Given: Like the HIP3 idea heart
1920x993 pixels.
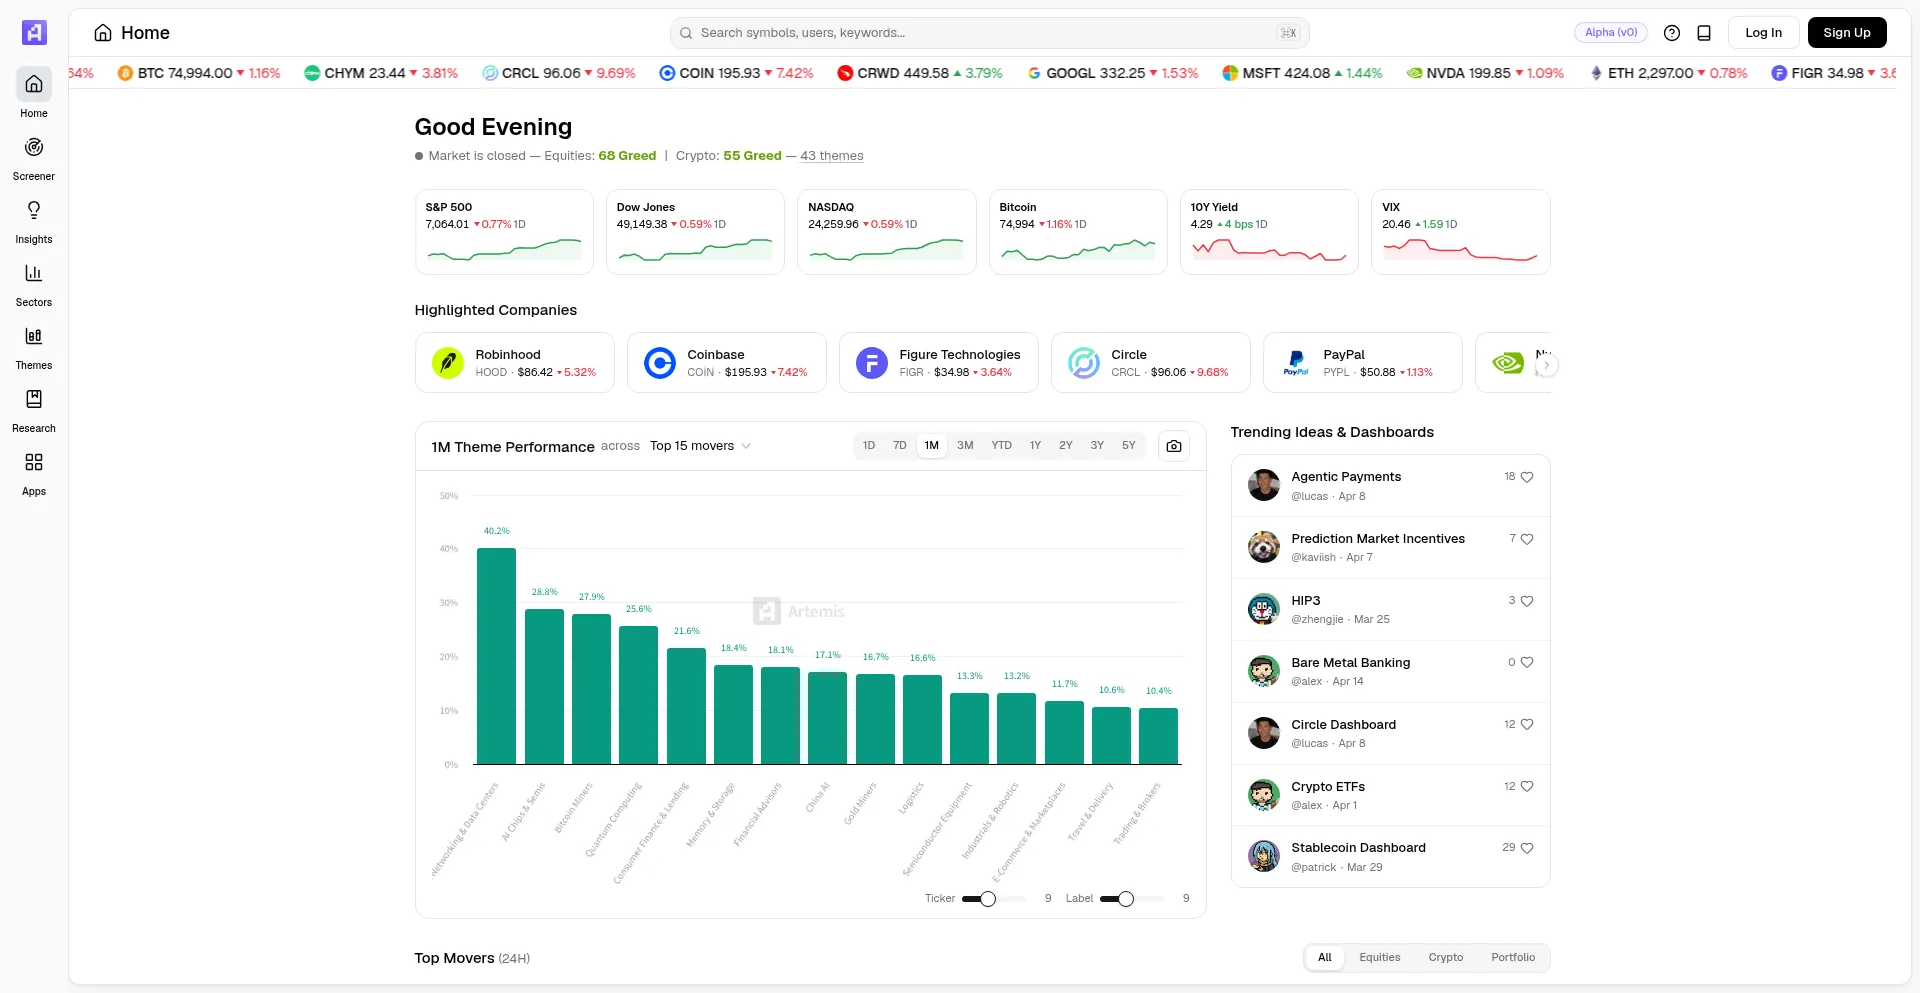Looking at the screenshot, I should (x=1527, y=601).
